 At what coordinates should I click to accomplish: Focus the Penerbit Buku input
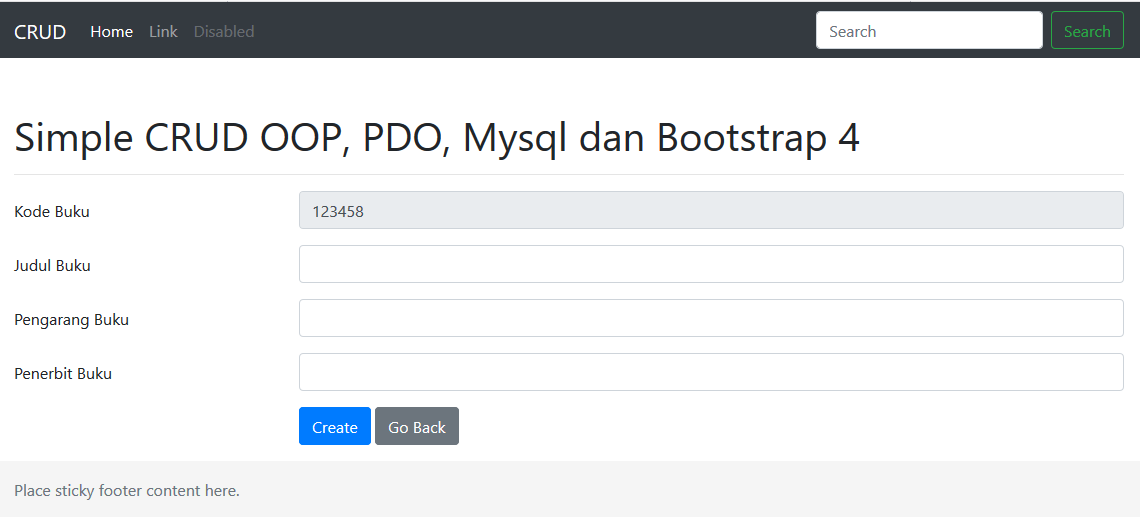tap(711, 372)
